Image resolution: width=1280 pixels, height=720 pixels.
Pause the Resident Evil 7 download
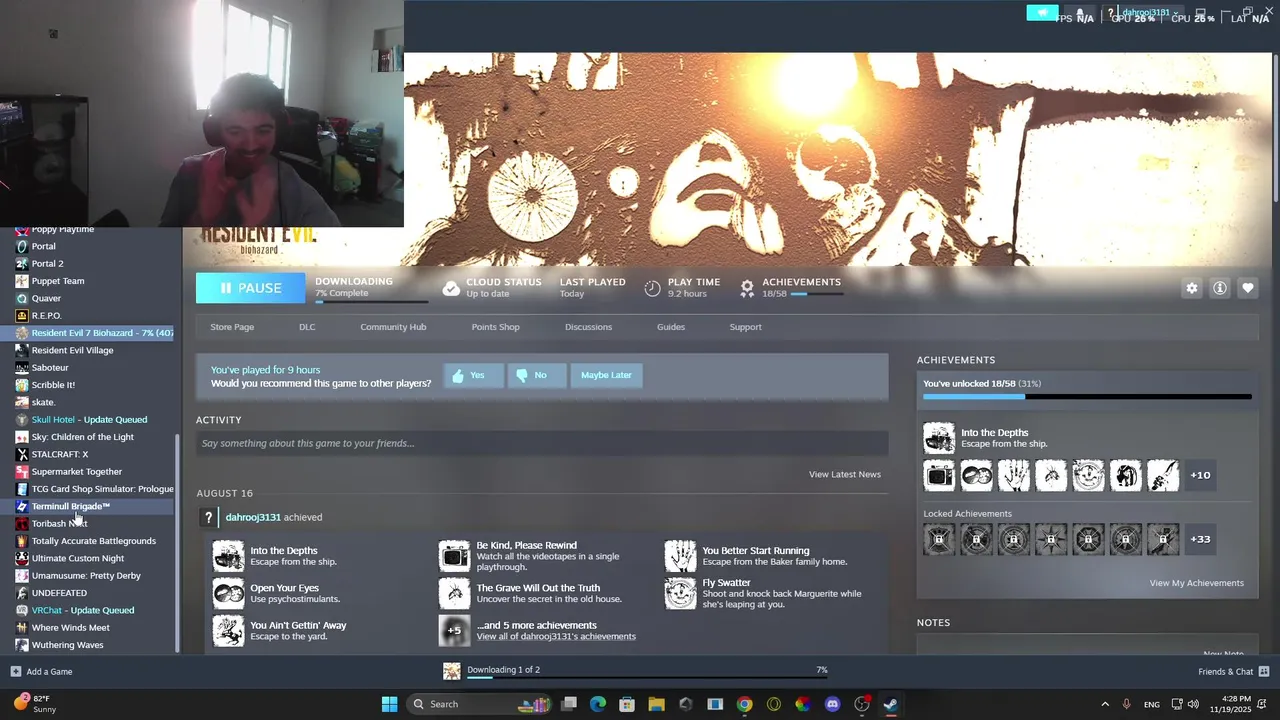250,288
